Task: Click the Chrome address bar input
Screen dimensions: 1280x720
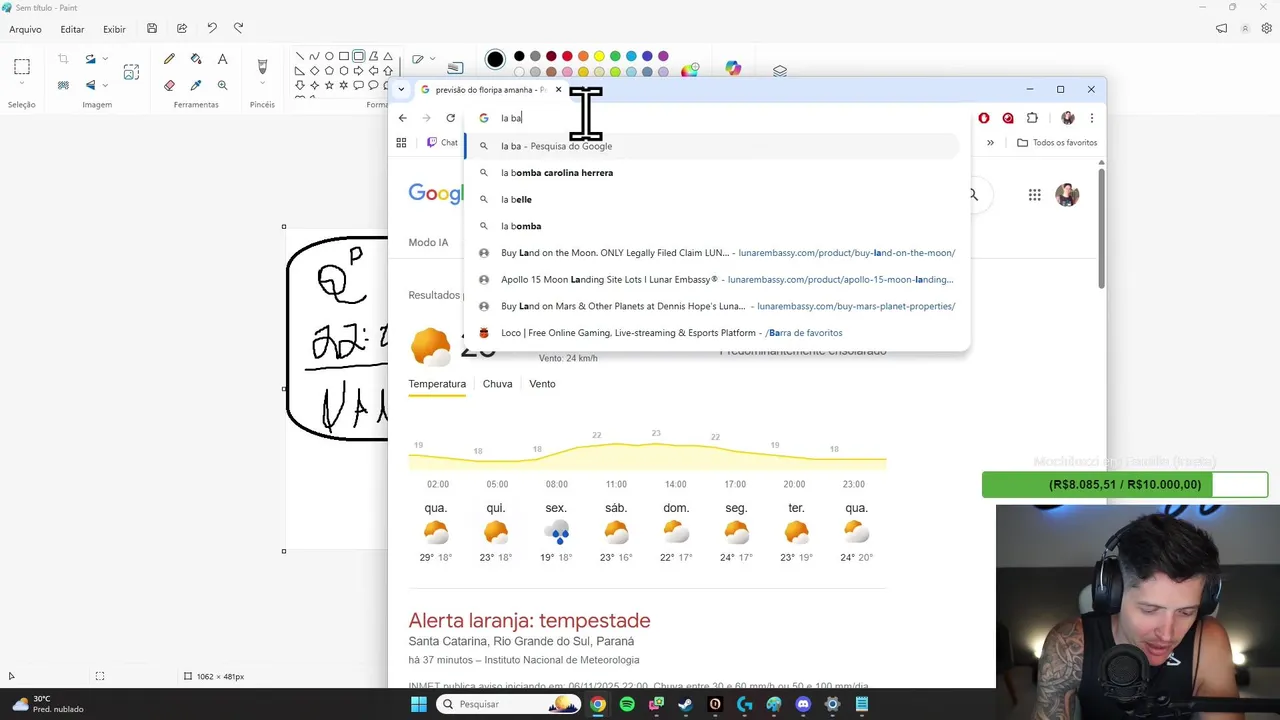Action: click(716, 118)
